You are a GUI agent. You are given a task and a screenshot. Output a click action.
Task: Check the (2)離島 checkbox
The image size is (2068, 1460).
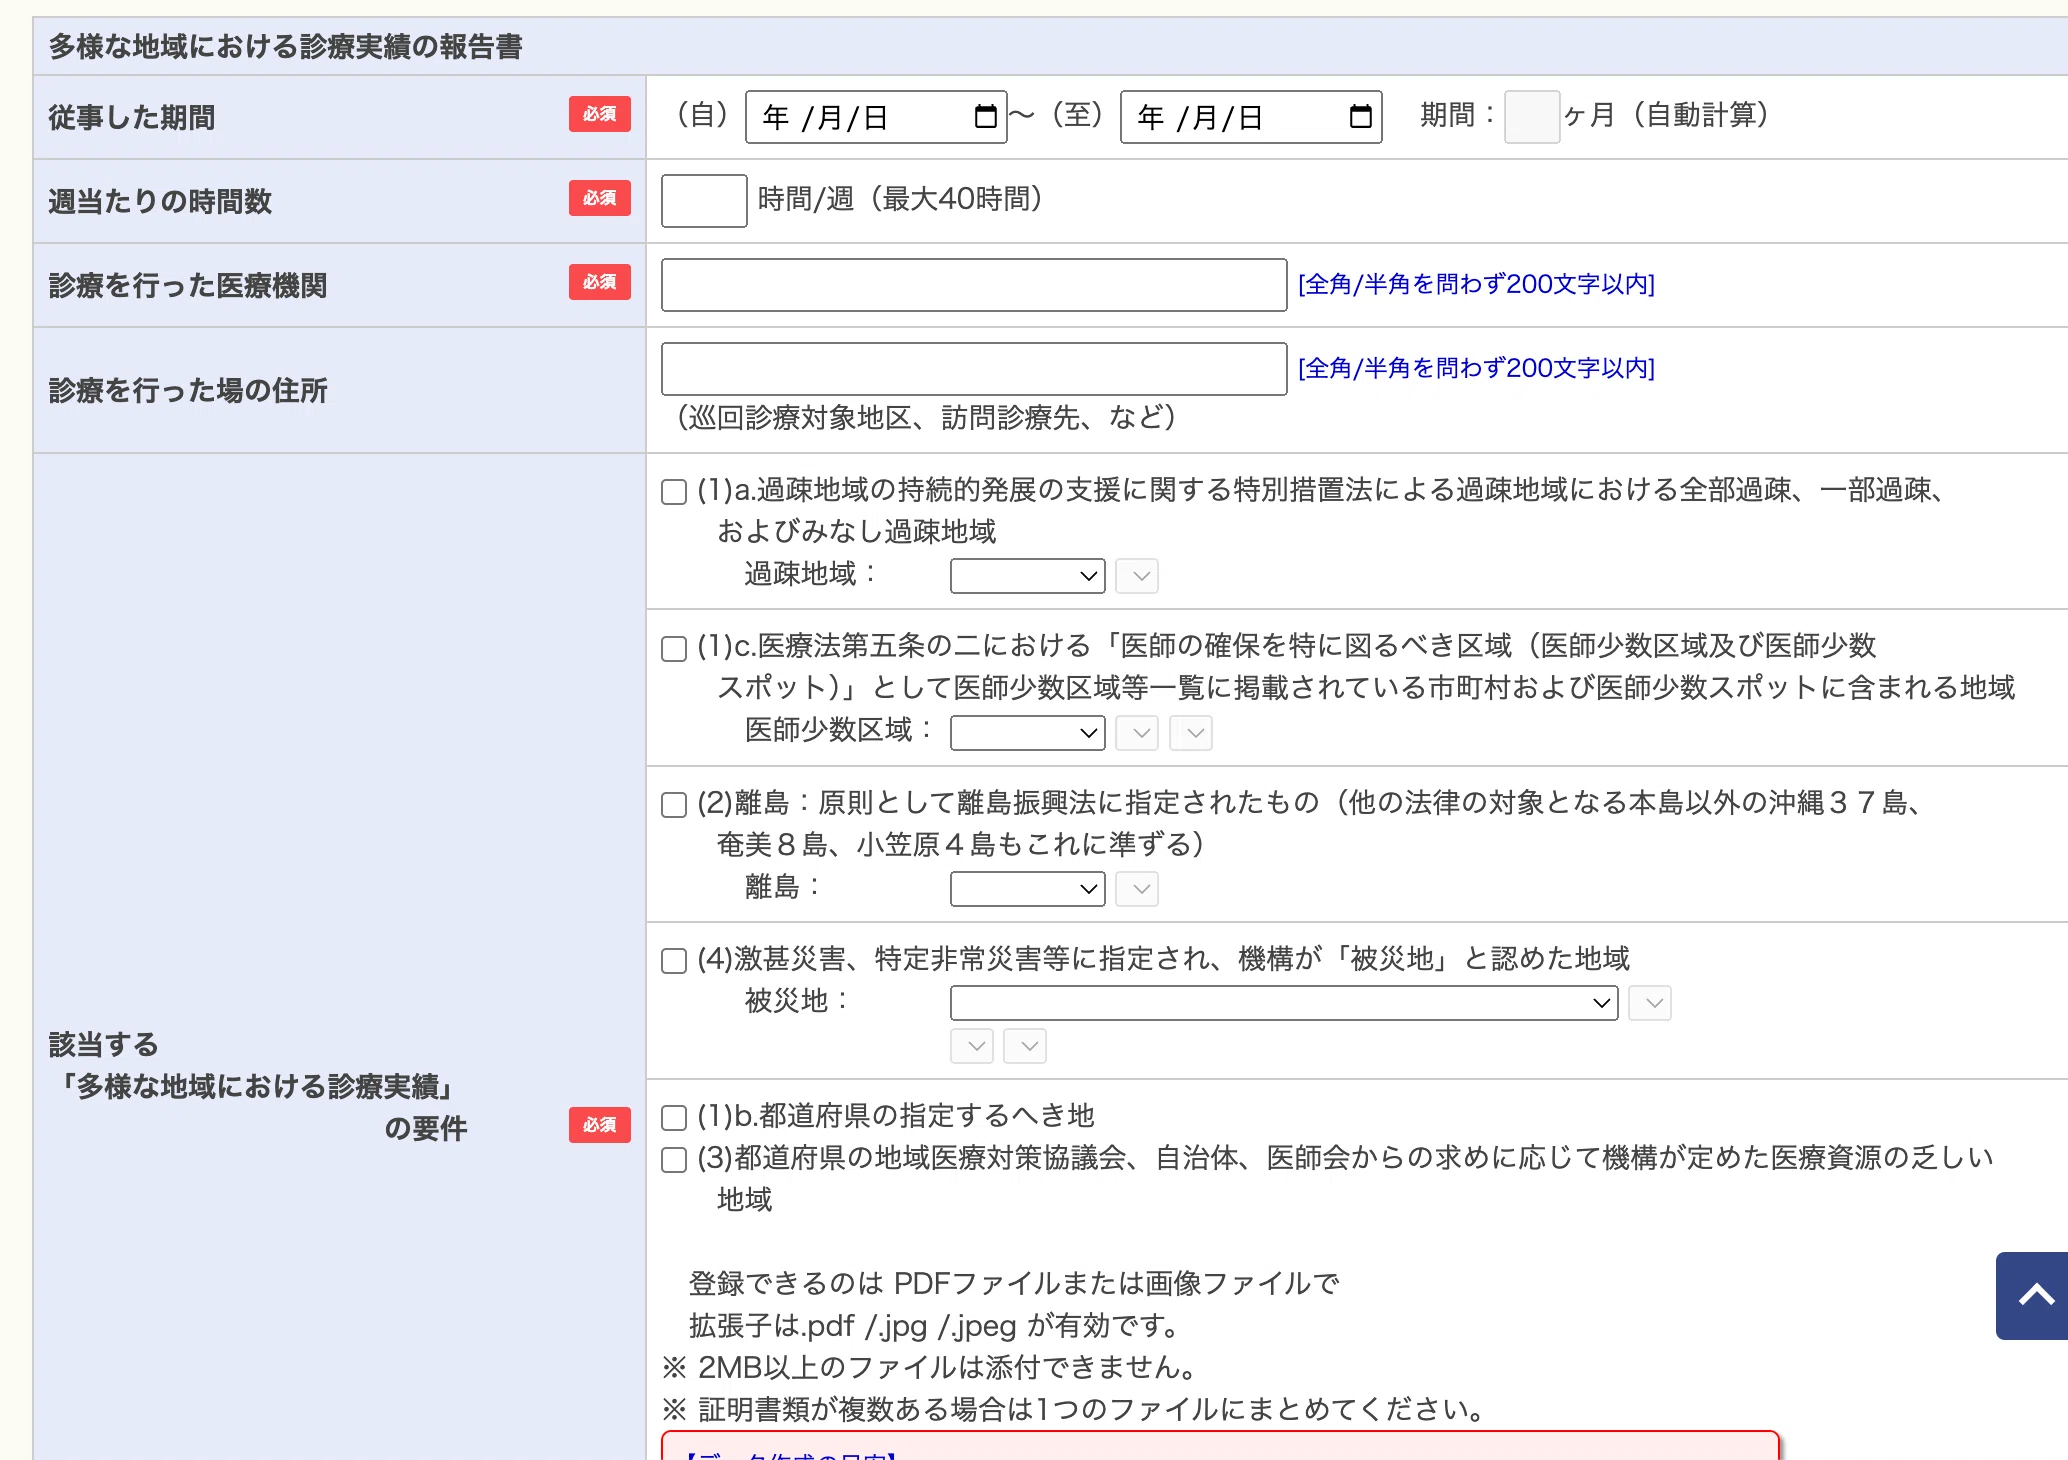click(x=674, y=805)
